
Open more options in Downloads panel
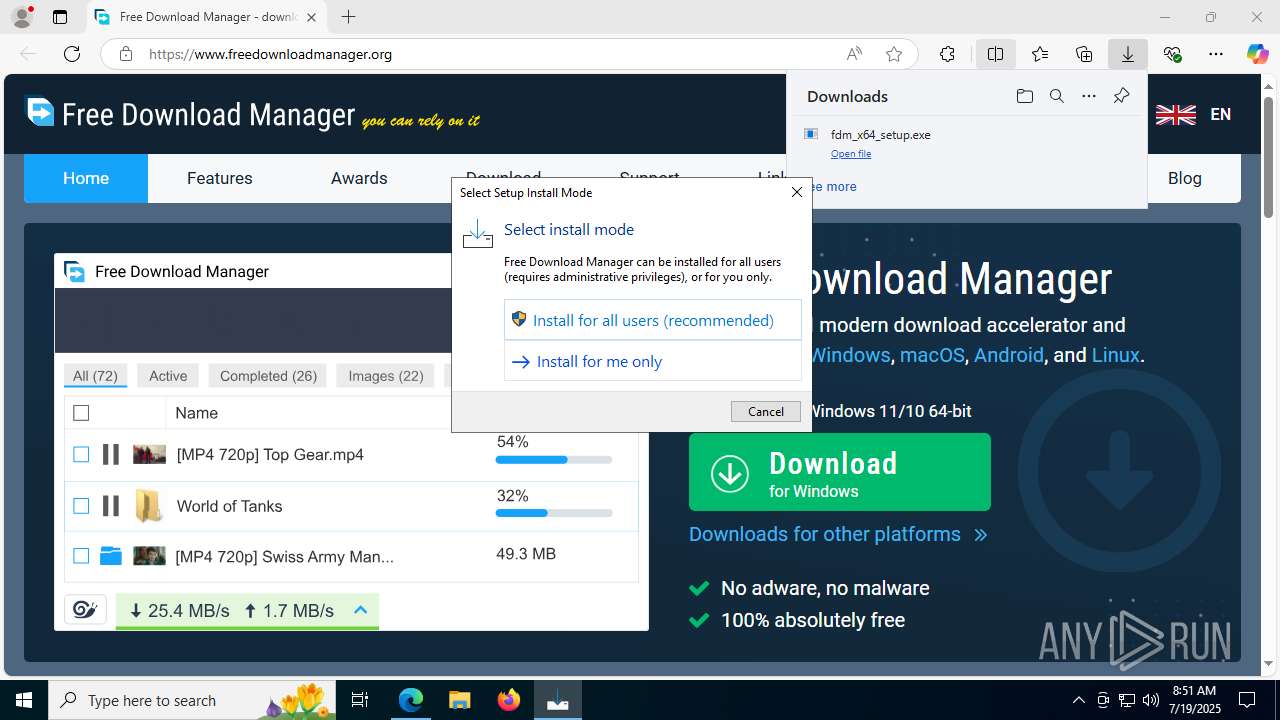point(1089,96)
